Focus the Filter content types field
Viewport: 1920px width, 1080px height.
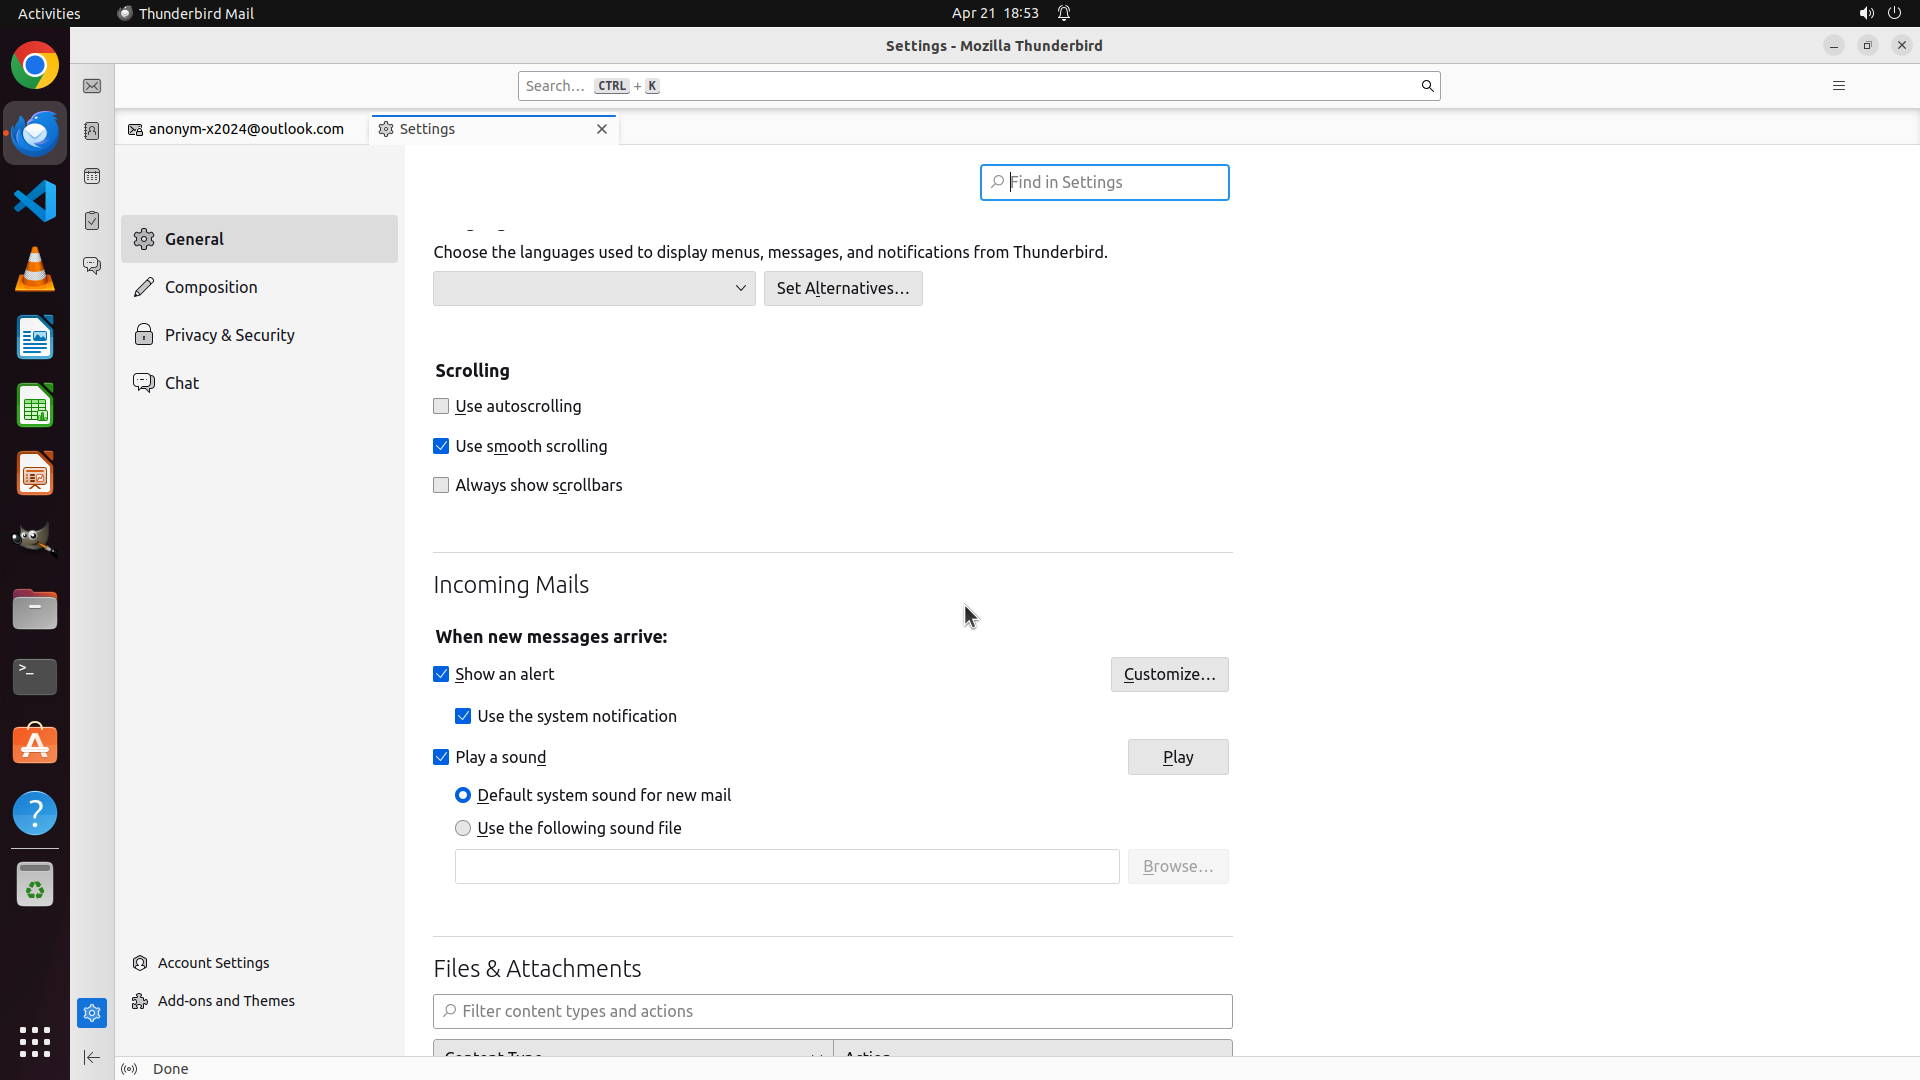coord(832,1011)
